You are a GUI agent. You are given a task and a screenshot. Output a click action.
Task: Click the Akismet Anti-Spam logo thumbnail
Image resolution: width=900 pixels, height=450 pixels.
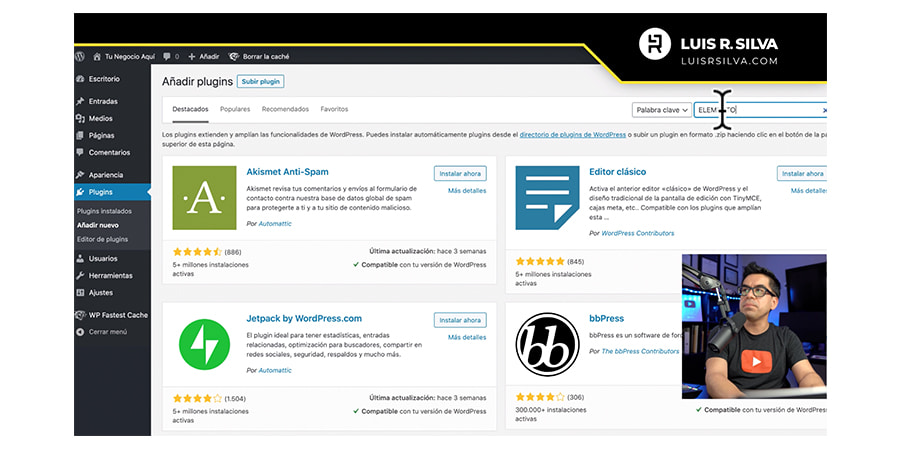click(204, 198)
